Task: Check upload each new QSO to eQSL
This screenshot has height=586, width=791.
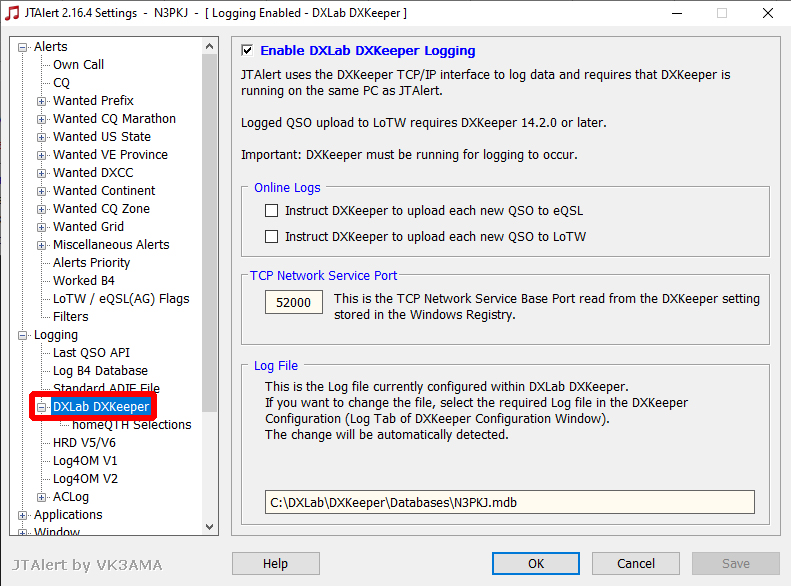Action: tap(271, 211)
